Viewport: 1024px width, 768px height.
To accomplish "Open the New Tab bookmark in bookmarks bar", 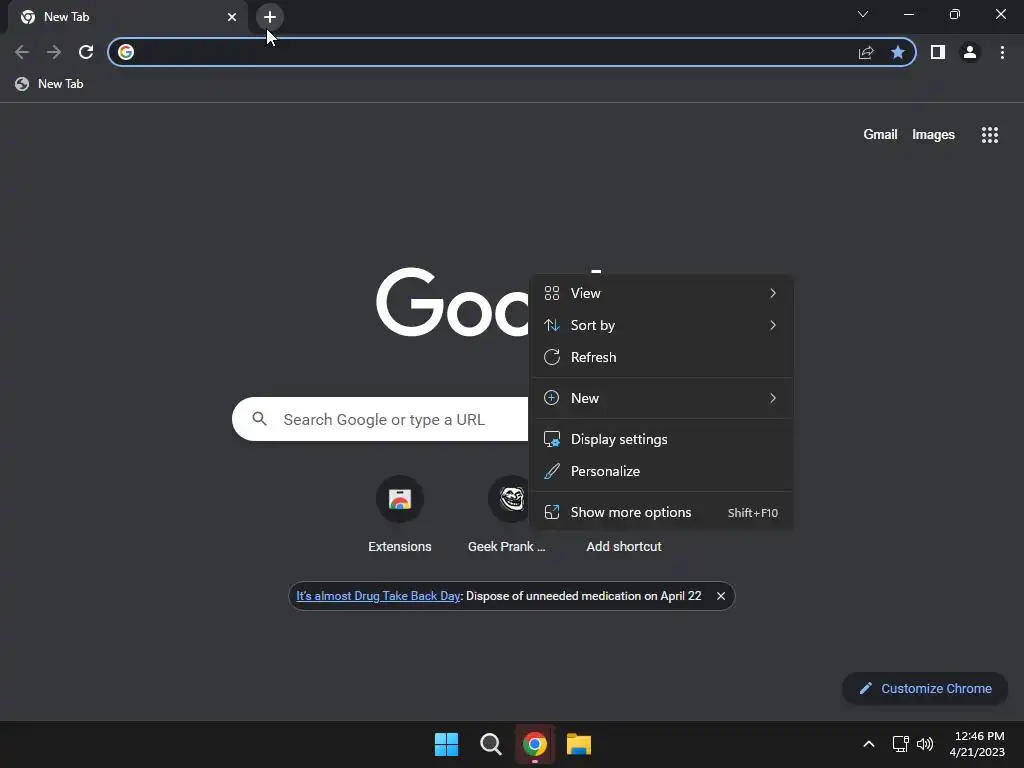I will pyautogui.click(x=50, y=84).
